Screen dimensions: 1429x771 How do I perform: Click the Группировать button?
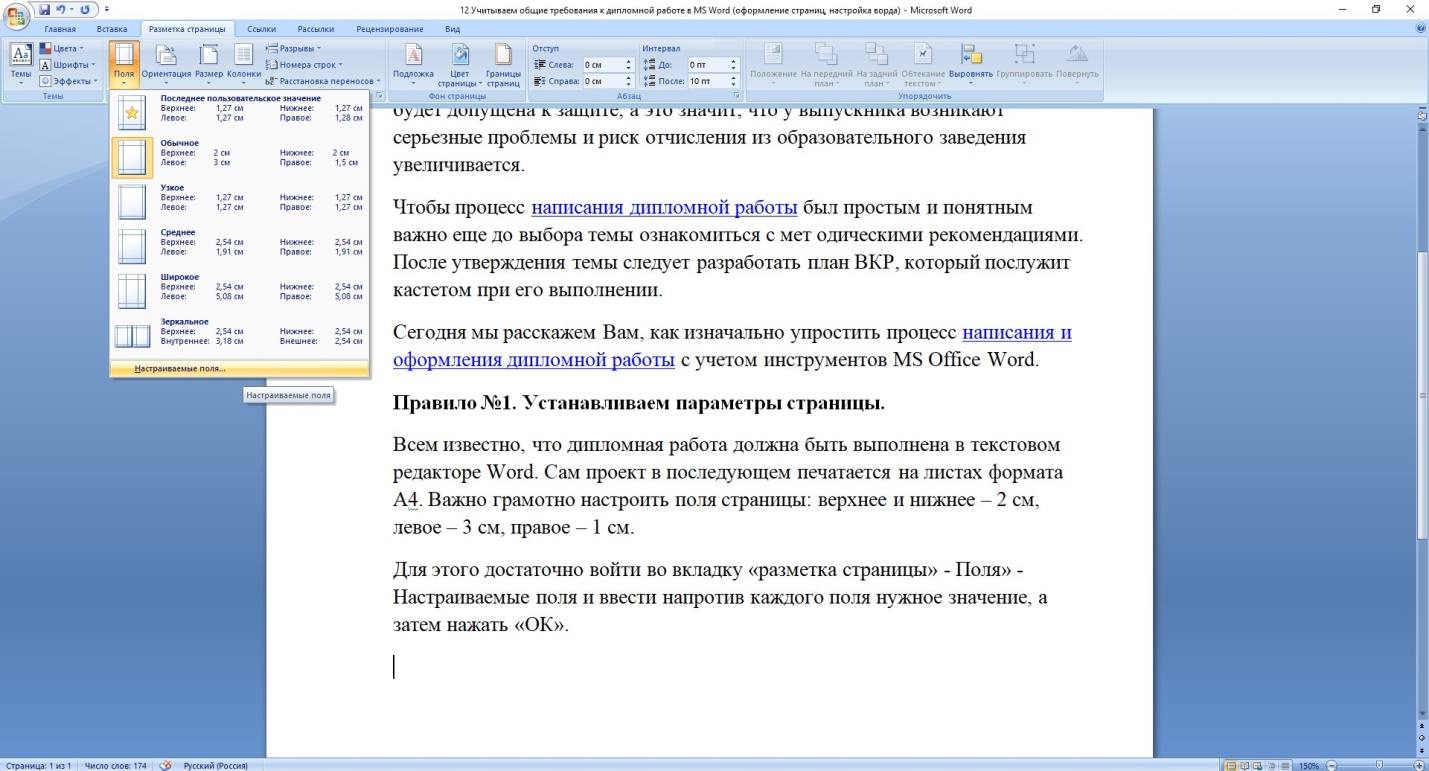click(1025, 64)
